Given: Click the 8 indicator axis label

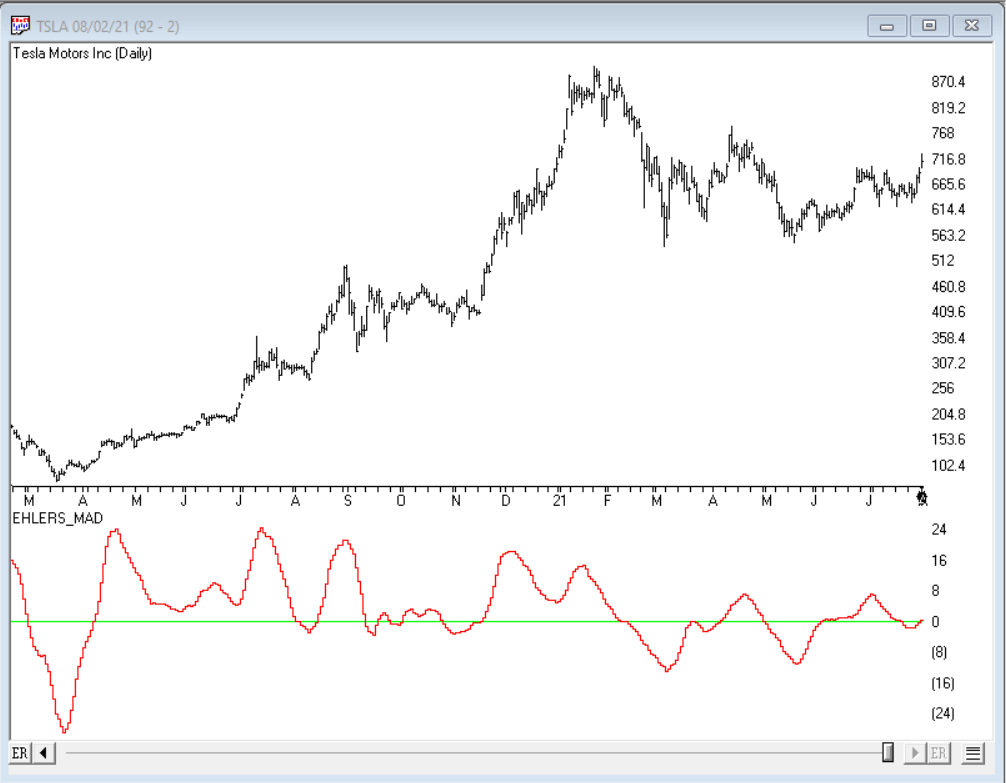Looking at the screenshot, I should pos(935,590).
